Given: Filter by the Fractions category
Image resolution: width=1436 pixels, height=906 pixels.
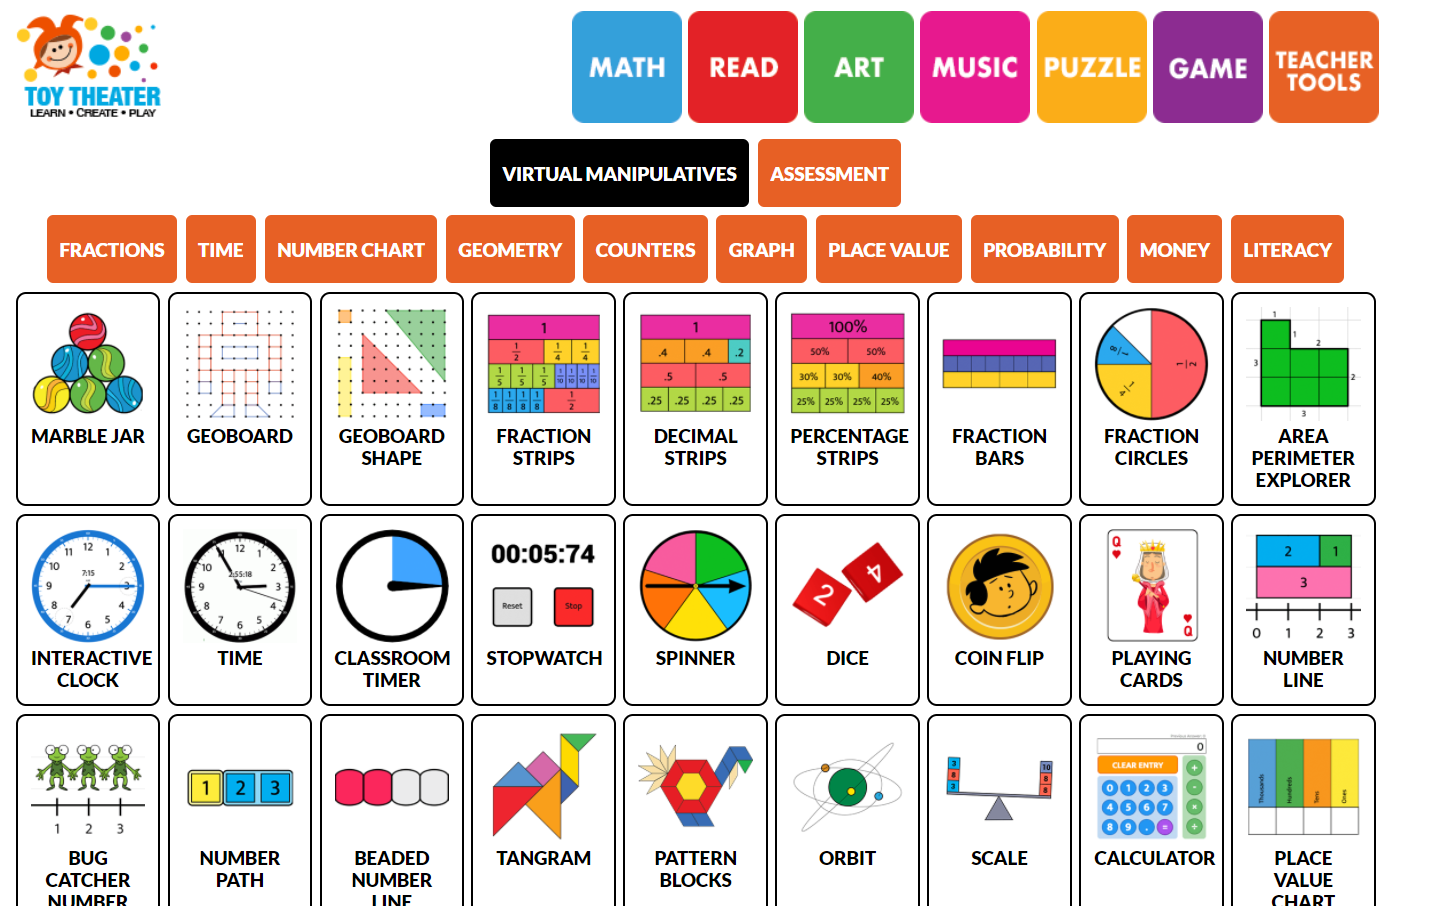Looking at the screenshot, I should click(x=112, y=249).
